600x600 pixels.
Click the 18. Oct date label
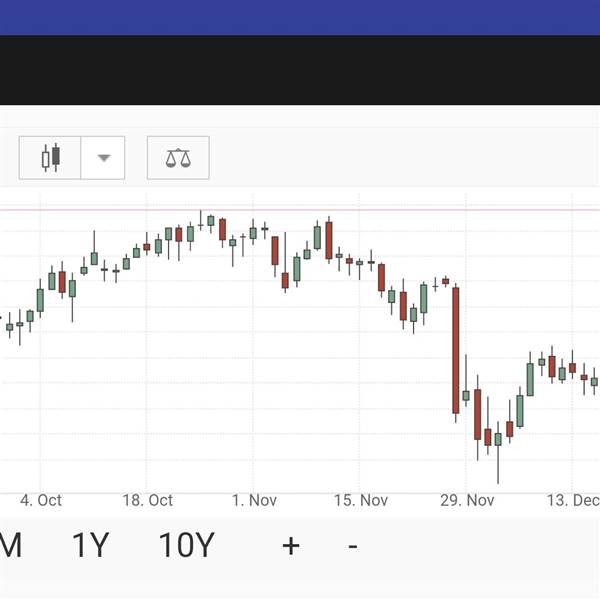pos(147,500)
